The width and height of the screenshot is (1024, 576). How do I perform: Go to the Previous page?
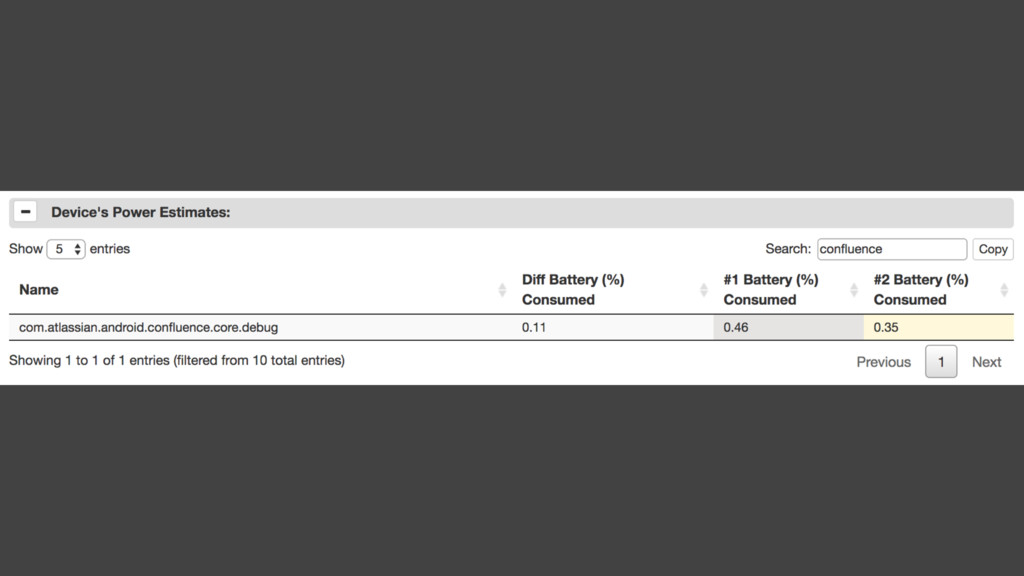[884, 362]
